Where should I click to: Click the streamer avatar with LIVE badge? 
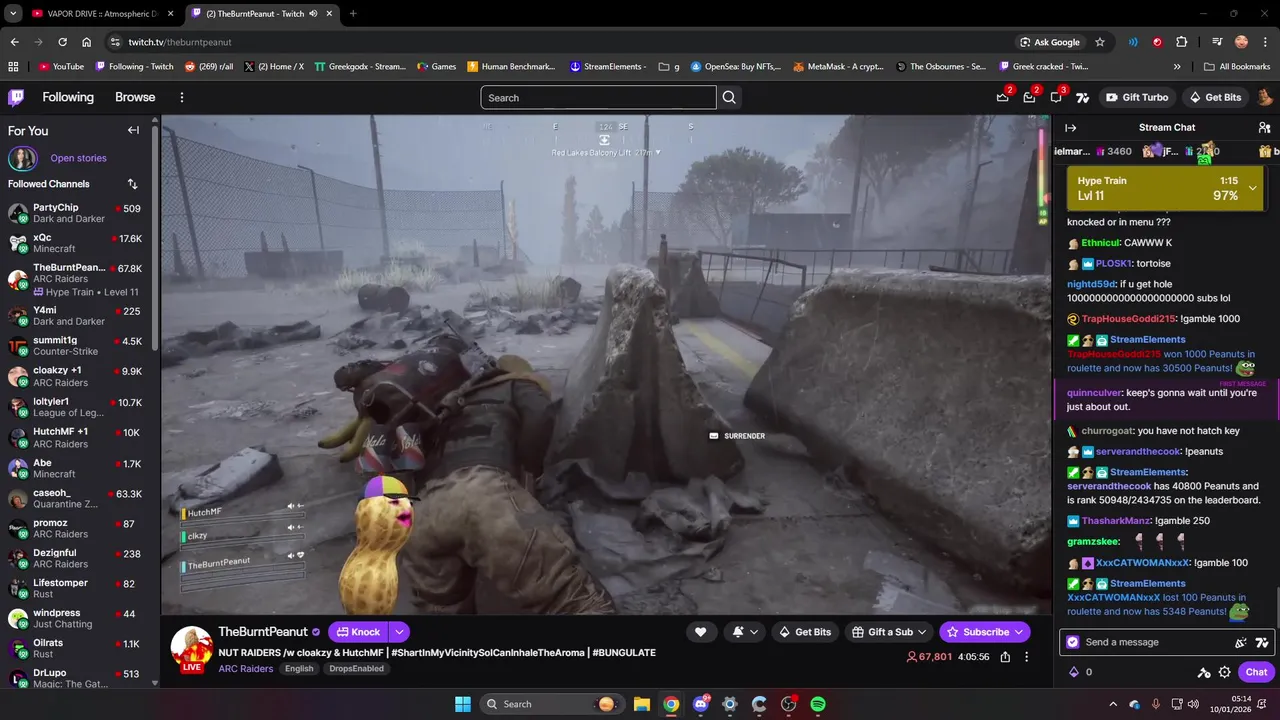click(x=191, y=649)
